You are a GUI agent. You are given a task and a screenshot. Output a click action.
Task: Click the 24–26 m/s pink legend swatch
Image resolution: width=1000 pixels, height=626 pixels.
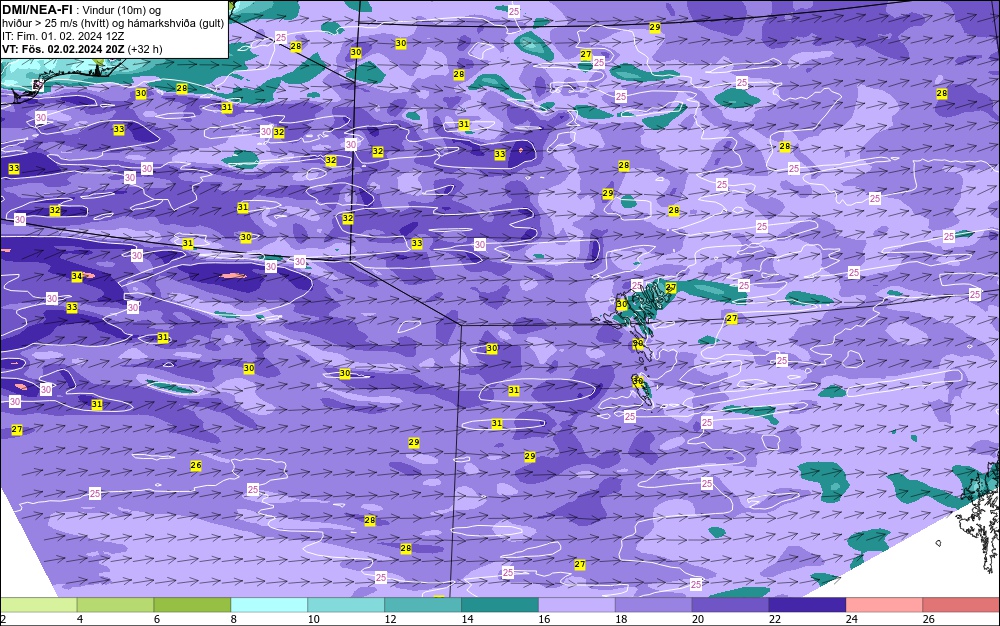tap(884, 605)
